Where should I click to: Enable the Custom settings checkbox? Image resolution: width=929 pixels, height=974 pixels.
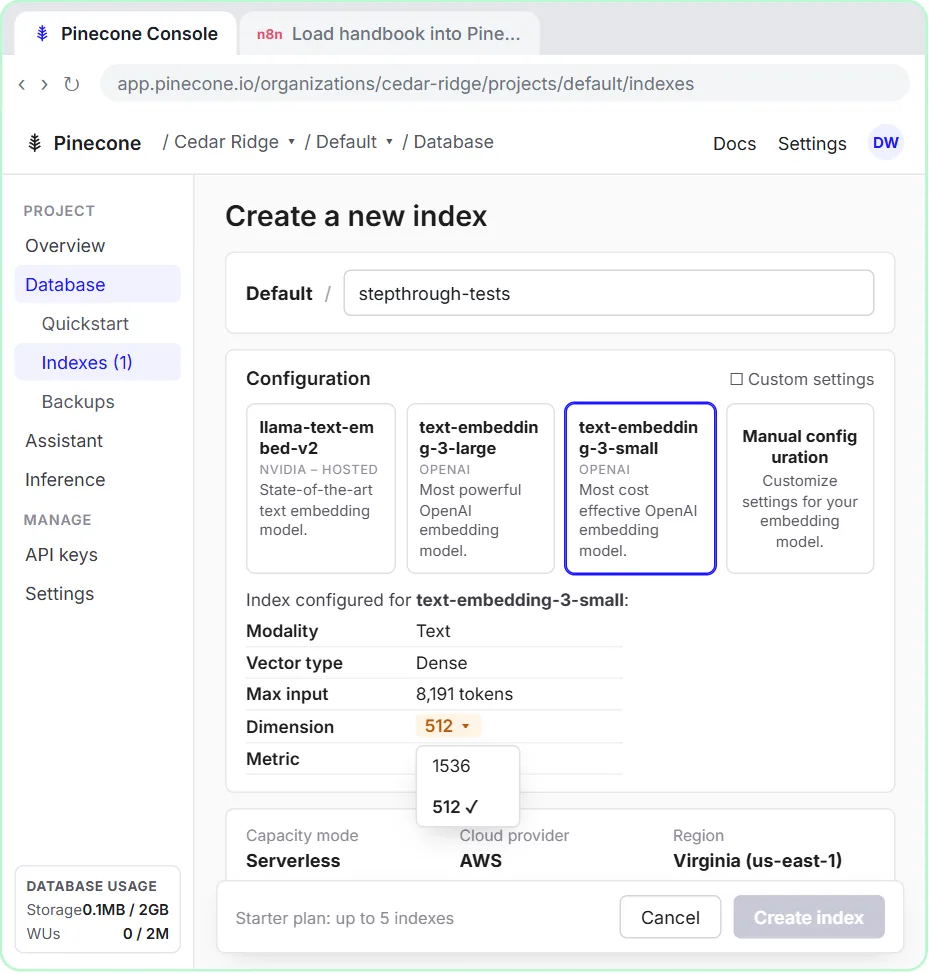[736, 379]
